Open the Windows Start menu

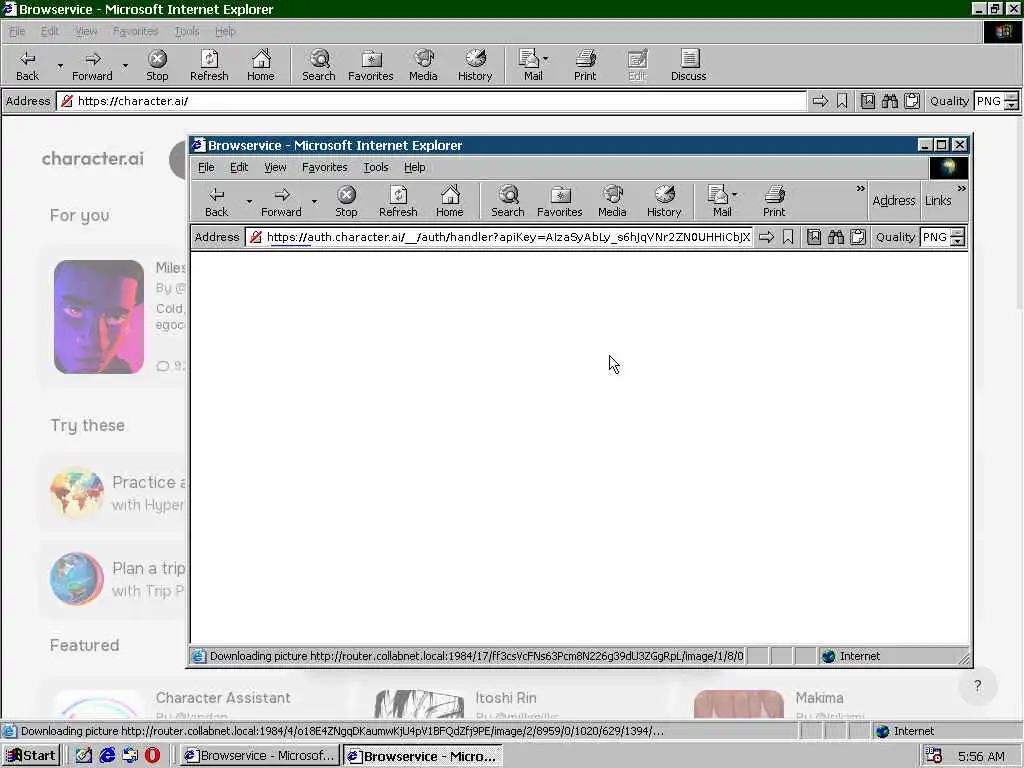pos(31,756)
